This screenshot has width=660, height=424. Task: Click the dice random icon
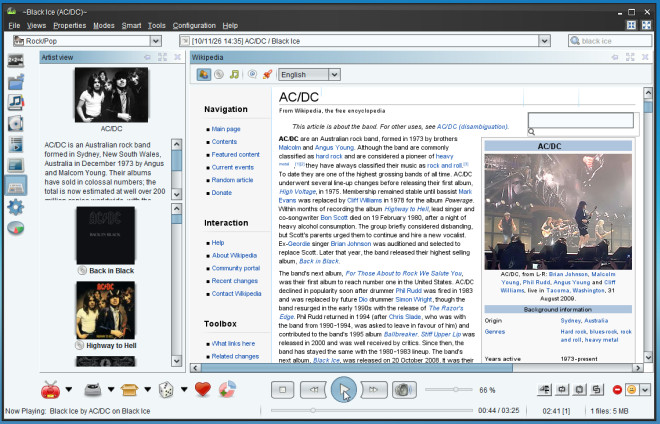point(165,389)
